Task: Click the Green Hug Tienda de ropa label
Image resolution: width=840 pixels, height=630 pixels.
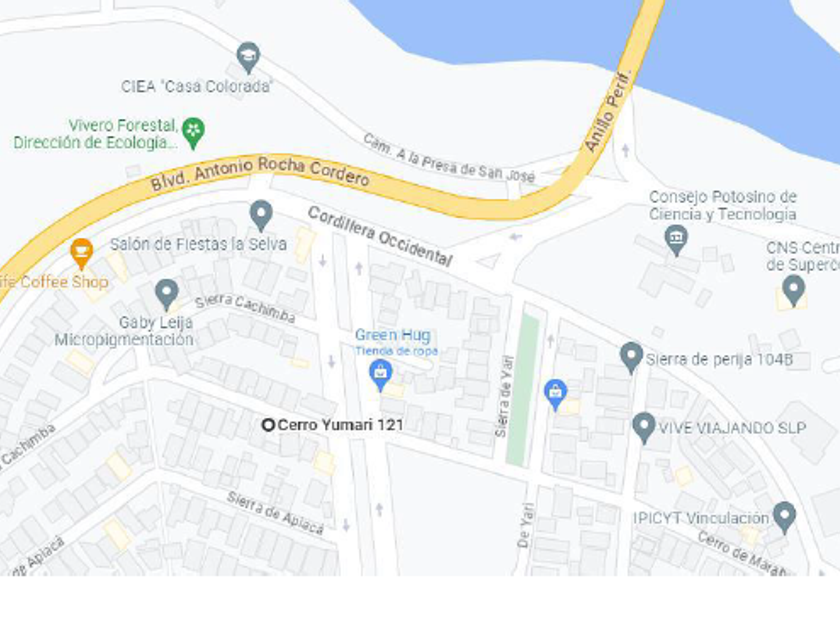Action: [x=396, y=342]
